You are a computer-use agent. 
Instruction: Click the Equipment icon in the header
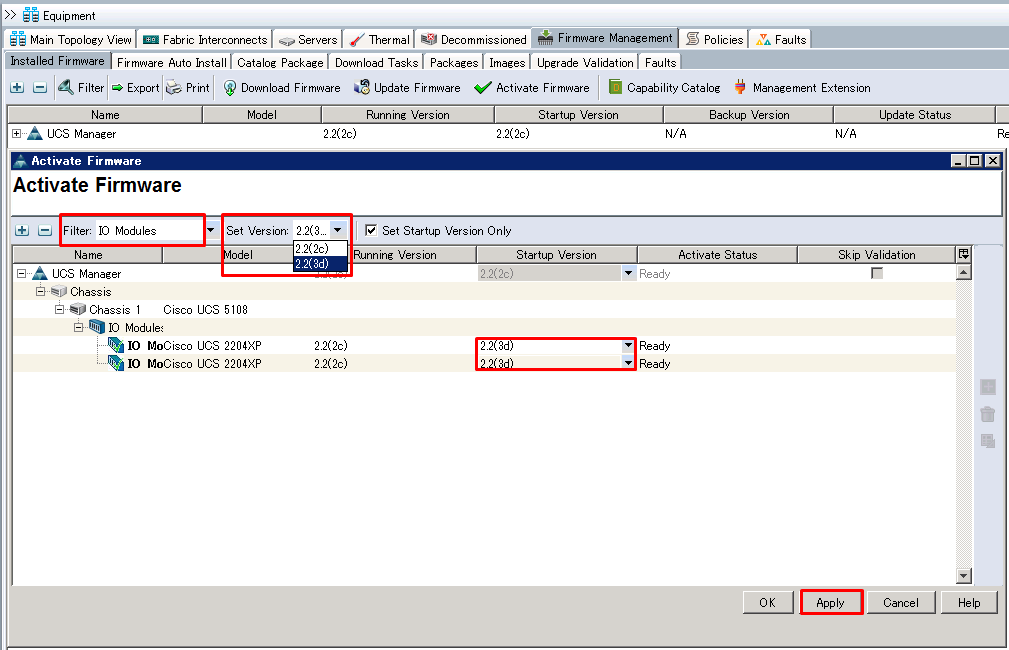(x=31, y=15)
